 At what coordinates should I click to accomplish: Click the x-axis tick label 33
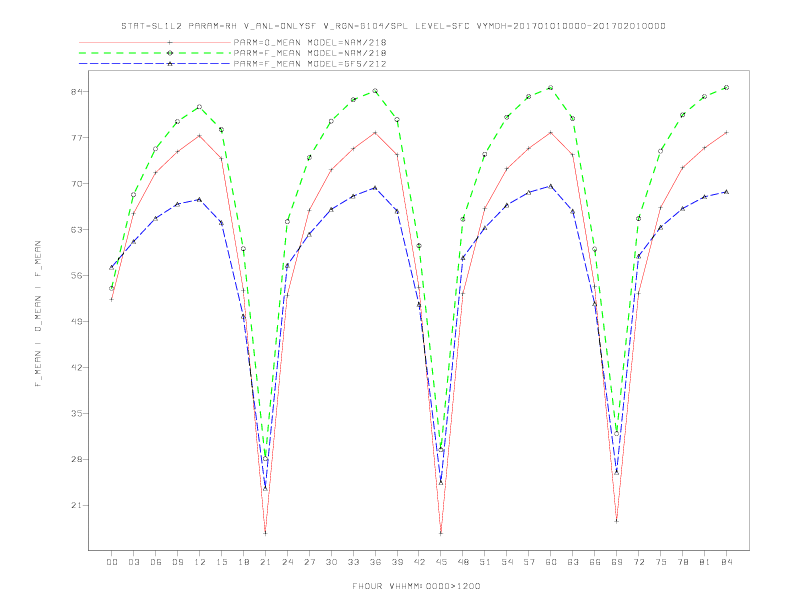(354, 562)
